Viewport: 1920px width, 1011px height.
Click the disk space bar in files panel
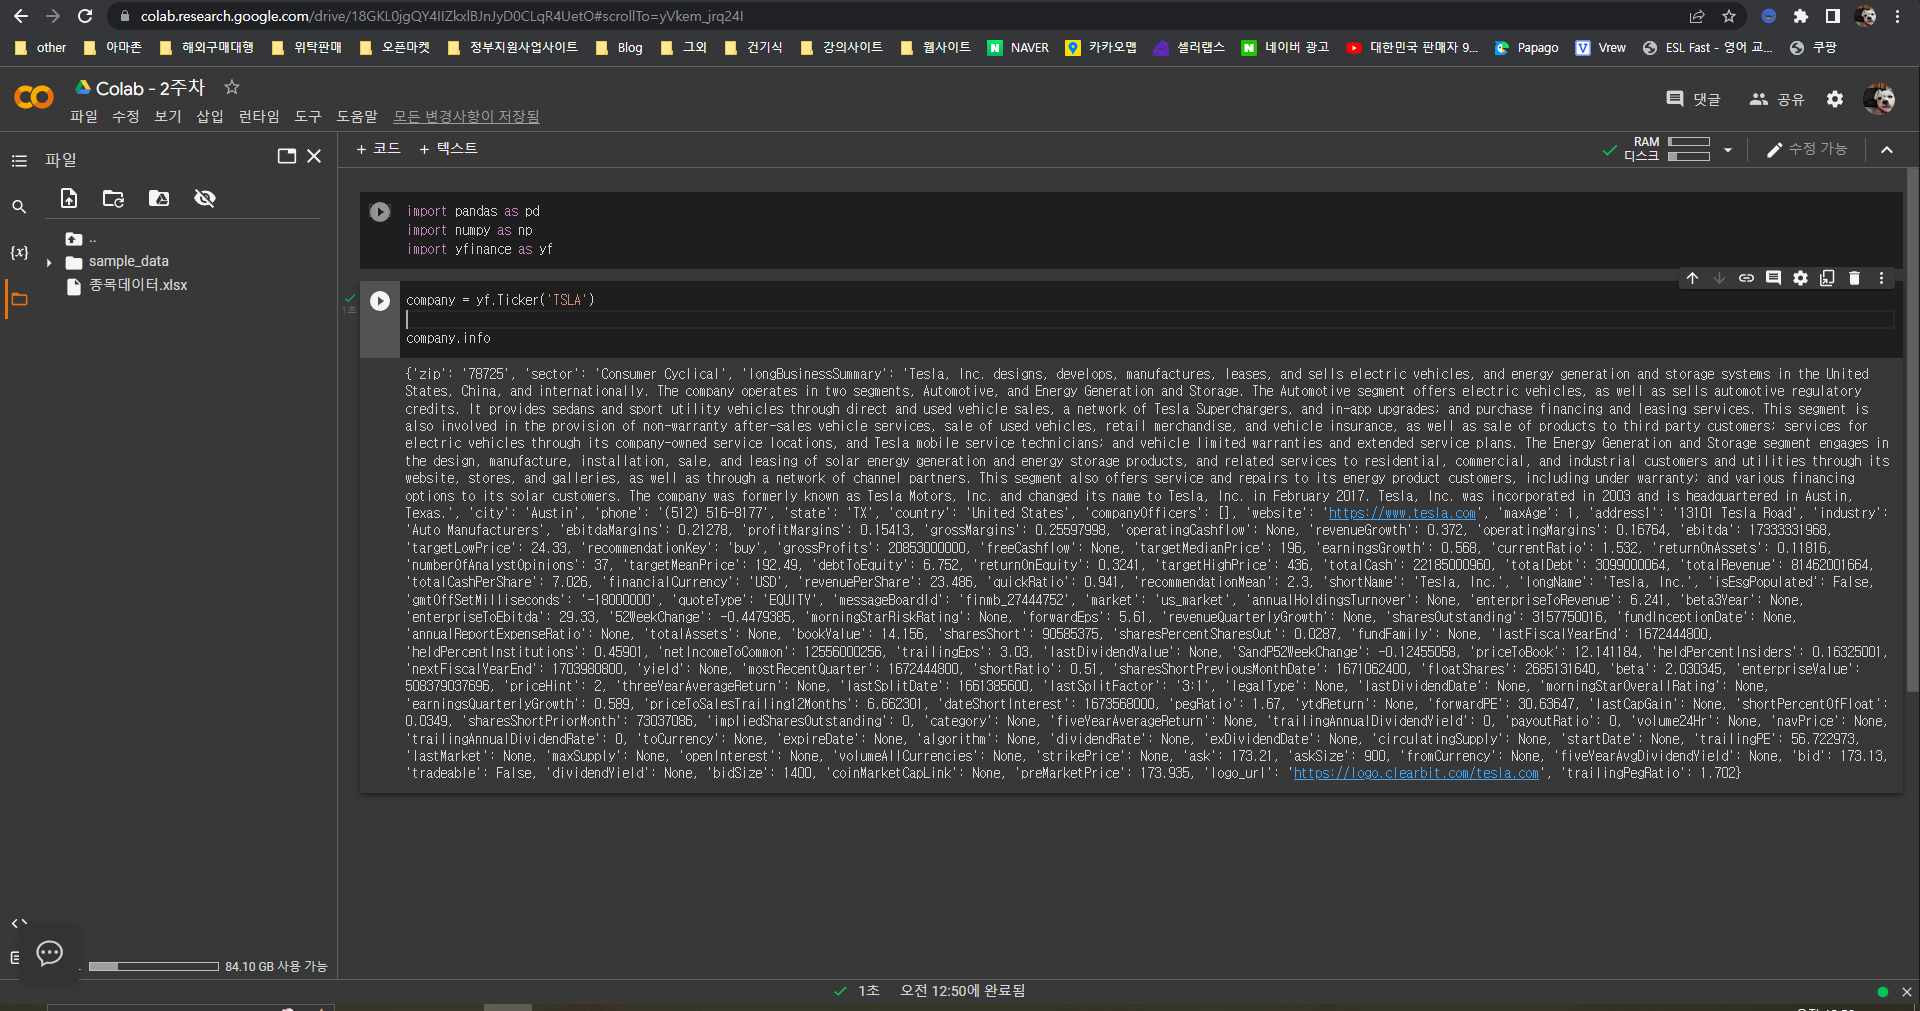tap(153, 967)
